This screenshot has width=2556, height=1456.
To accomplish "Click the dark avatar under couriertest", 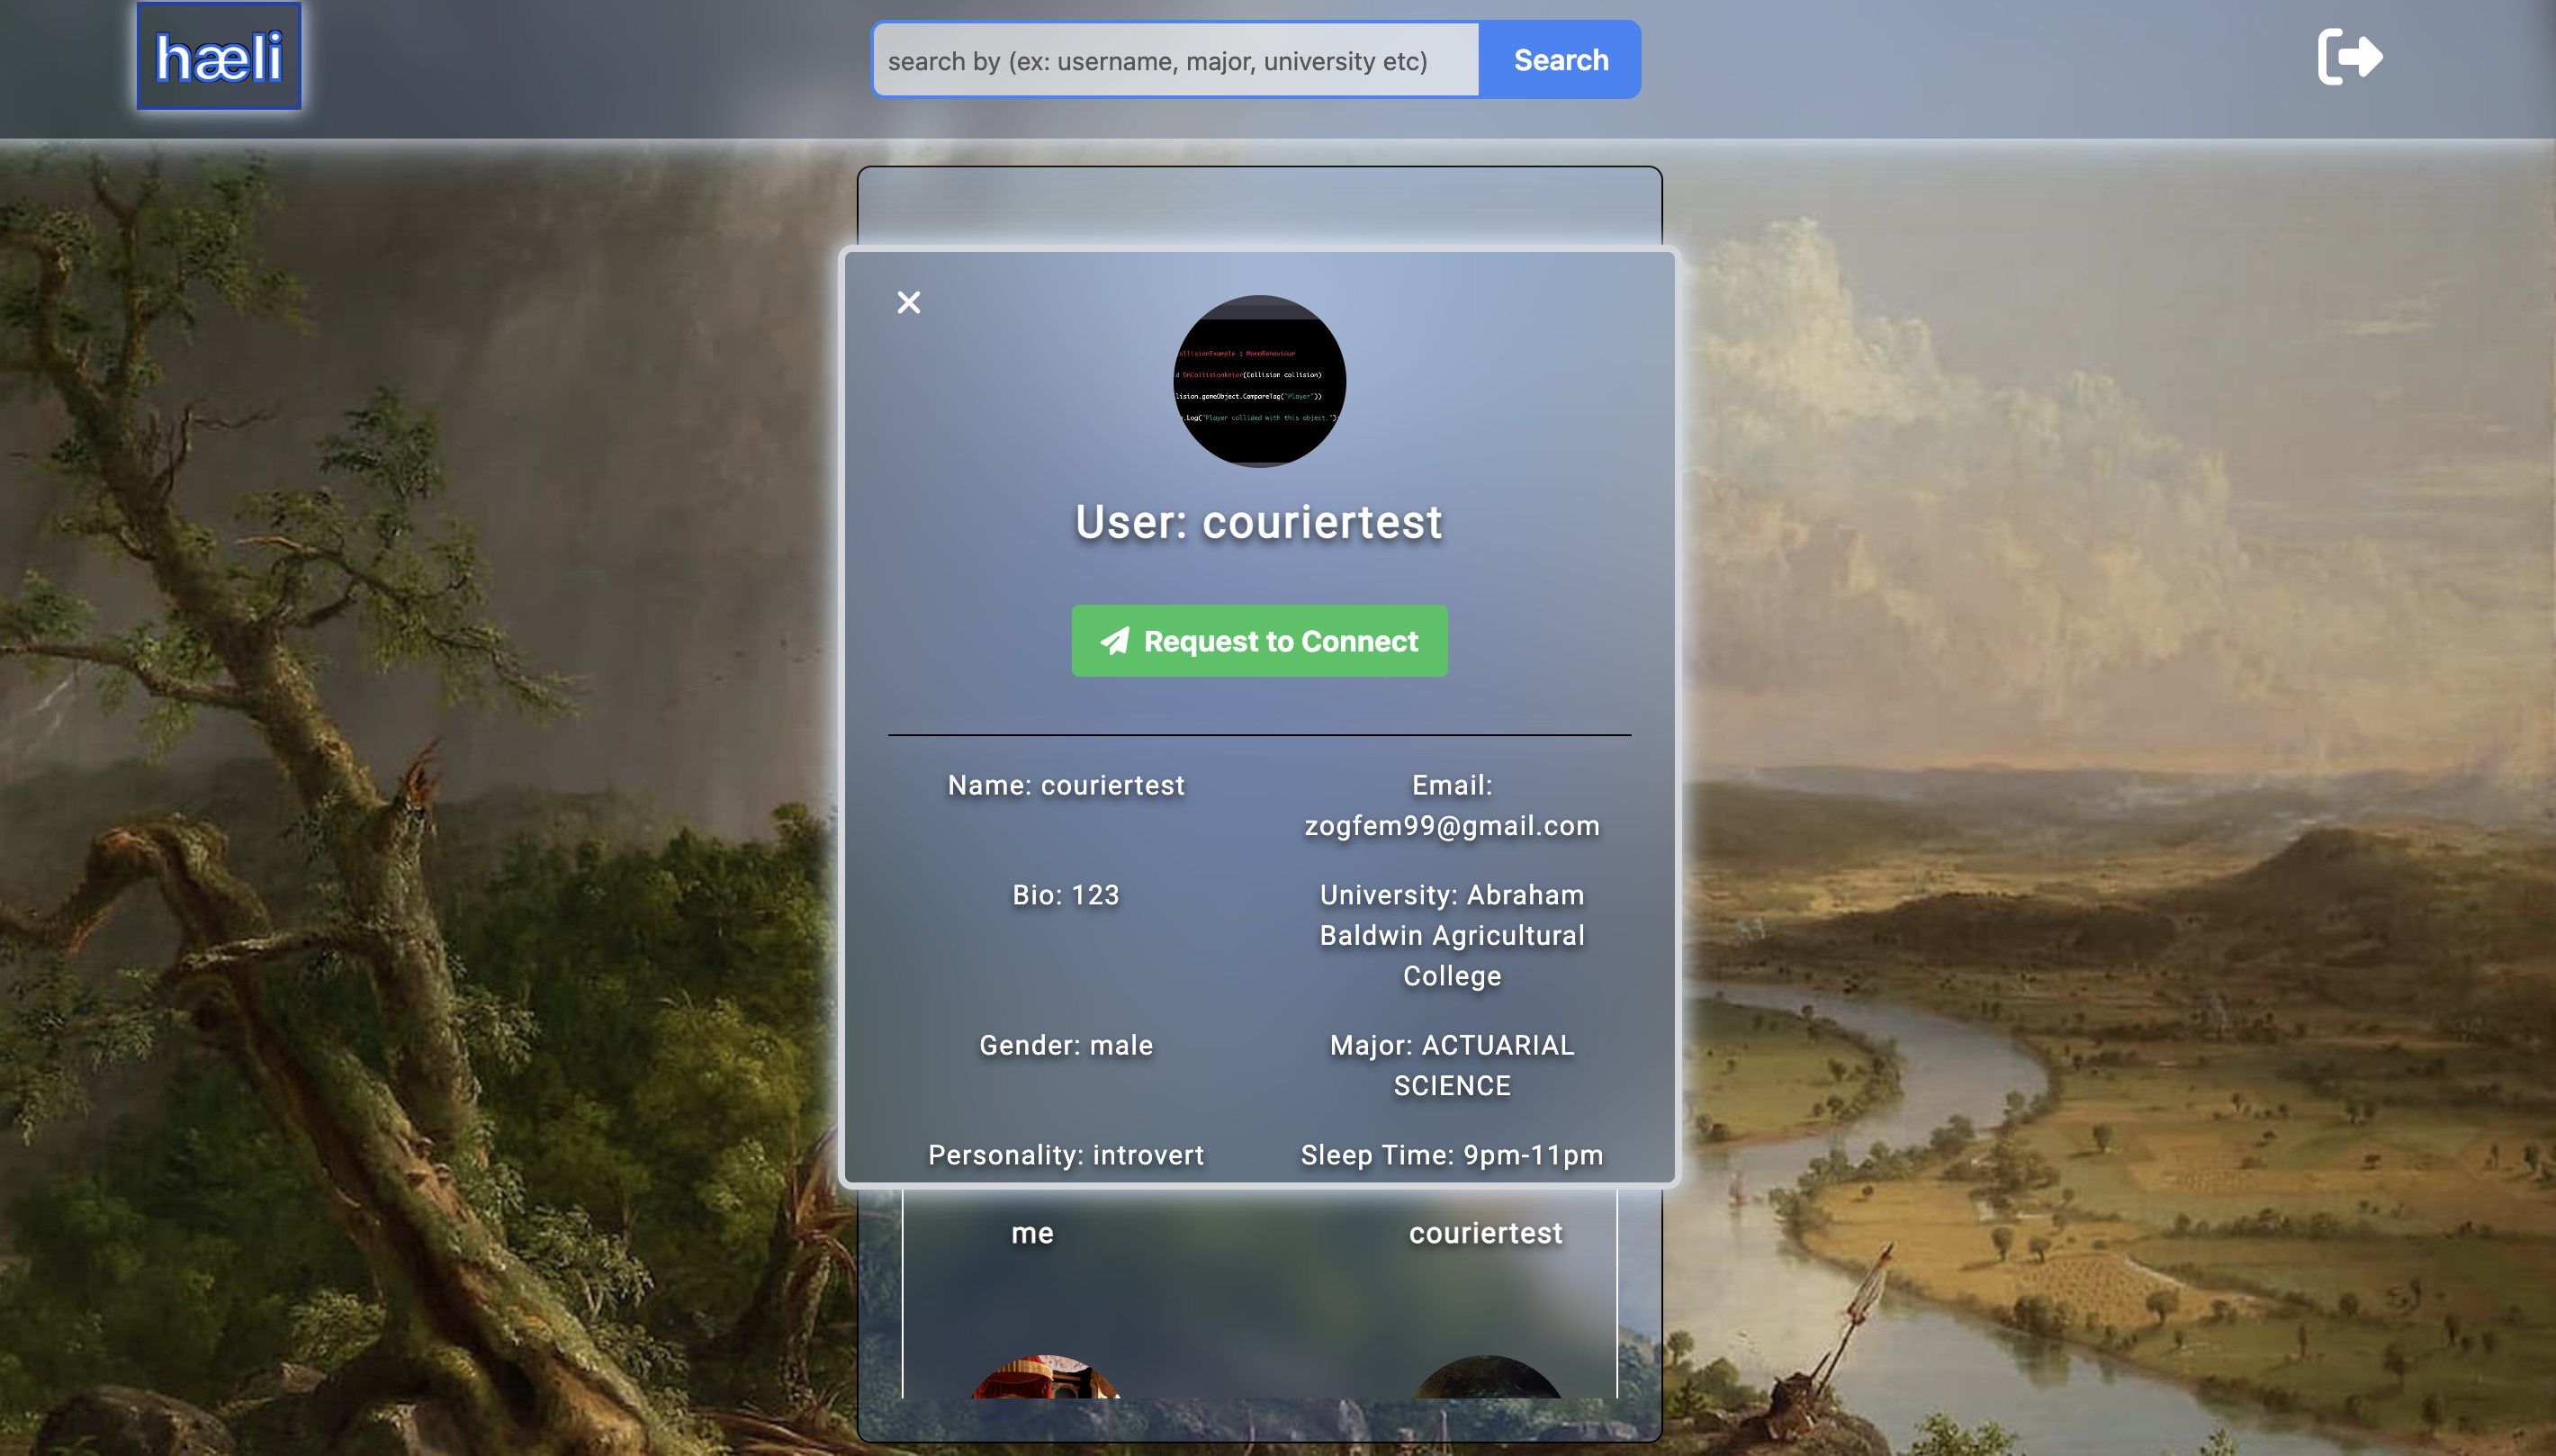I will (x=1486, y=1381).
